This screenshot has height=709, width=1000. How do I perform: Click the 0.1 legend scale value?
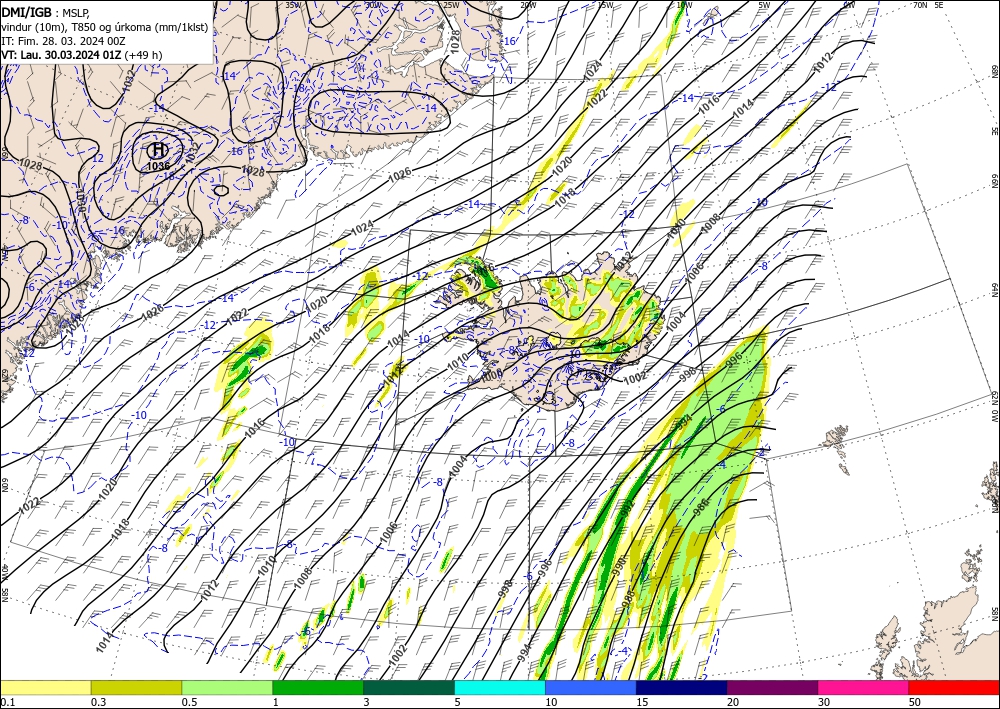coord(7,702)
